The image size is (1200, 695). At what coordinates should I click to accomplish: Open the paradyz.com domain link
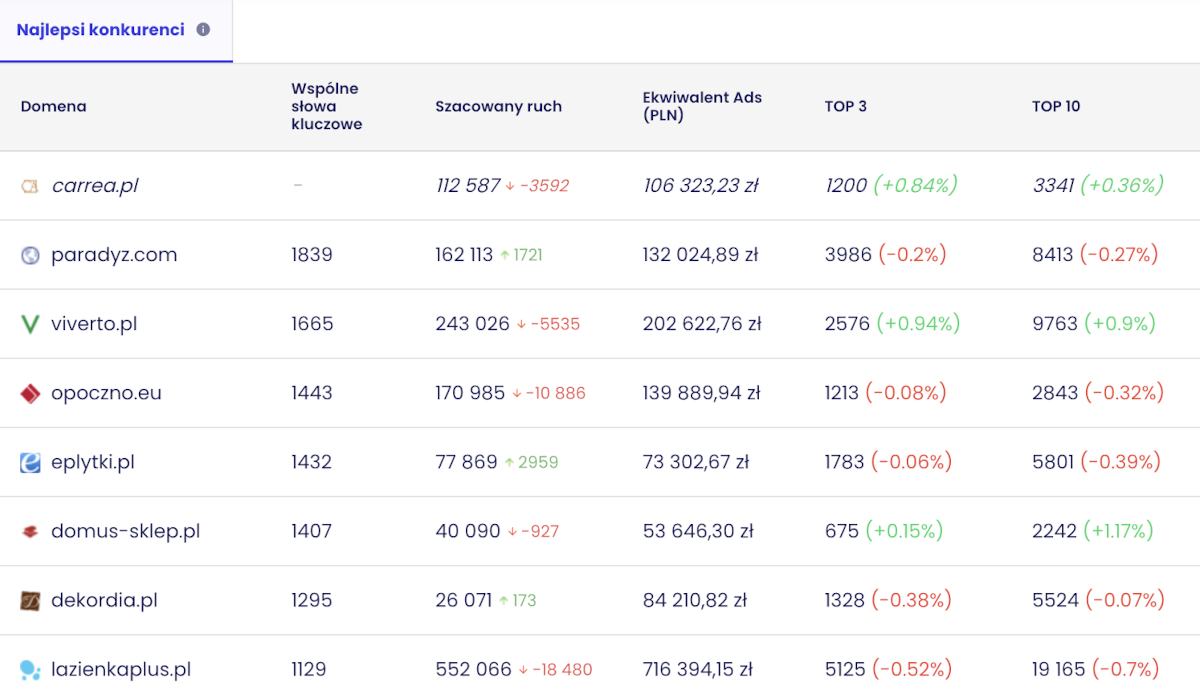coord(114,255)
